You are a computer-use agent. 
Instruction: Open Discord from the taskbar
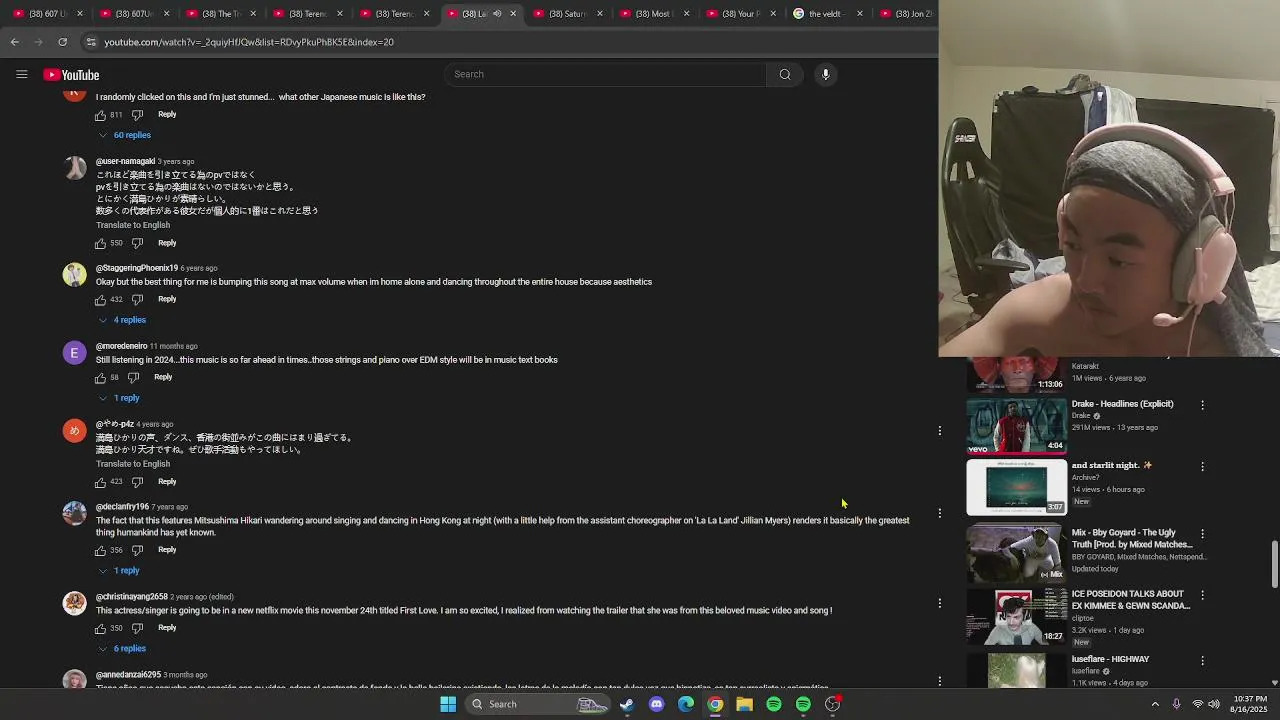[656, 704]
